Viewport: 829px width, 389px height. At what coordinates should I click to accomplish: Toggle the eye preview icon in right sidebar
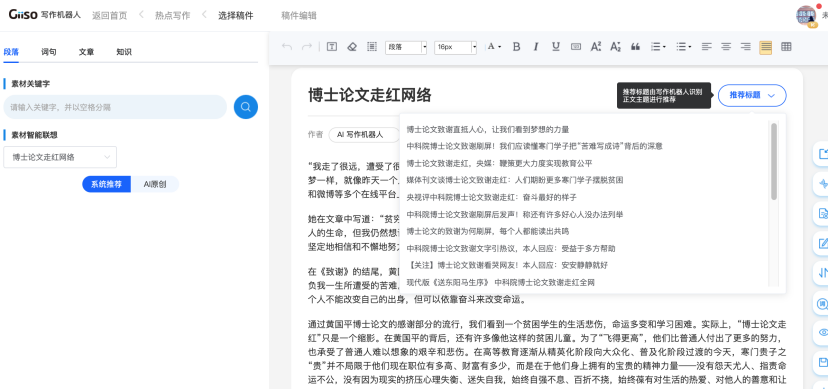(823, 332)
